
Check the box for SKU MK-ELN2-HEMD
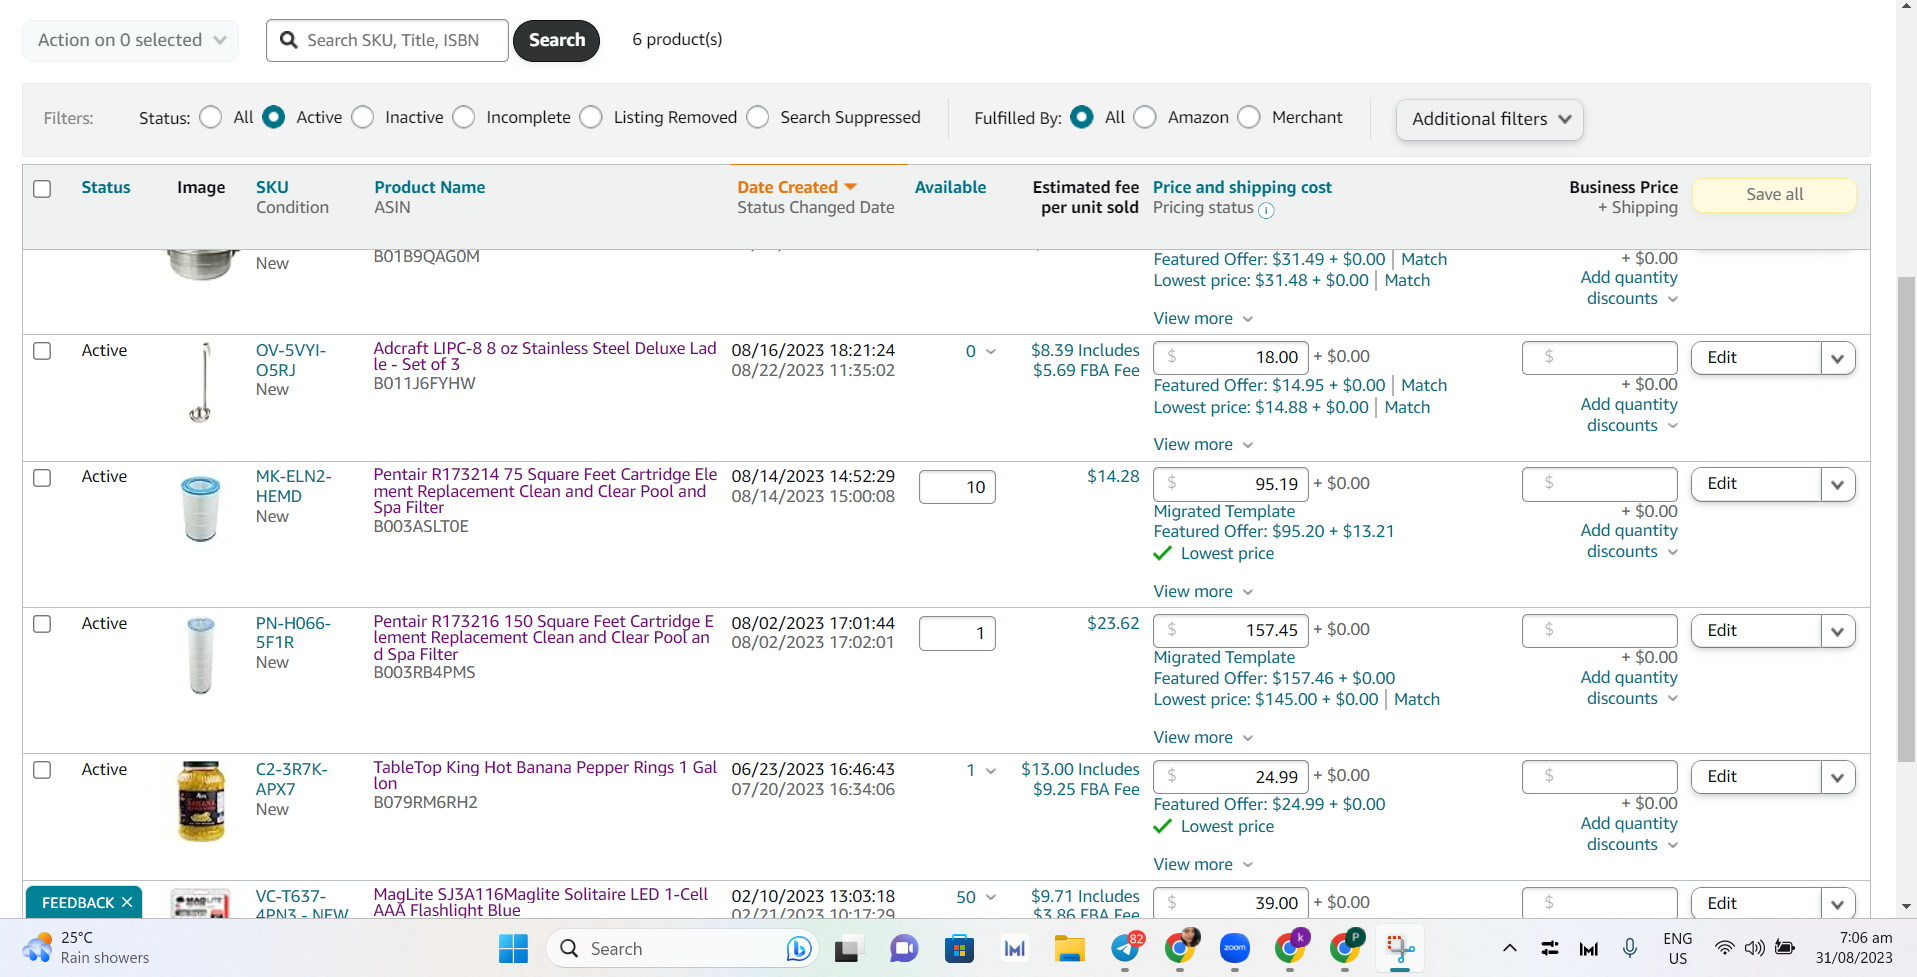pos(42,478)
